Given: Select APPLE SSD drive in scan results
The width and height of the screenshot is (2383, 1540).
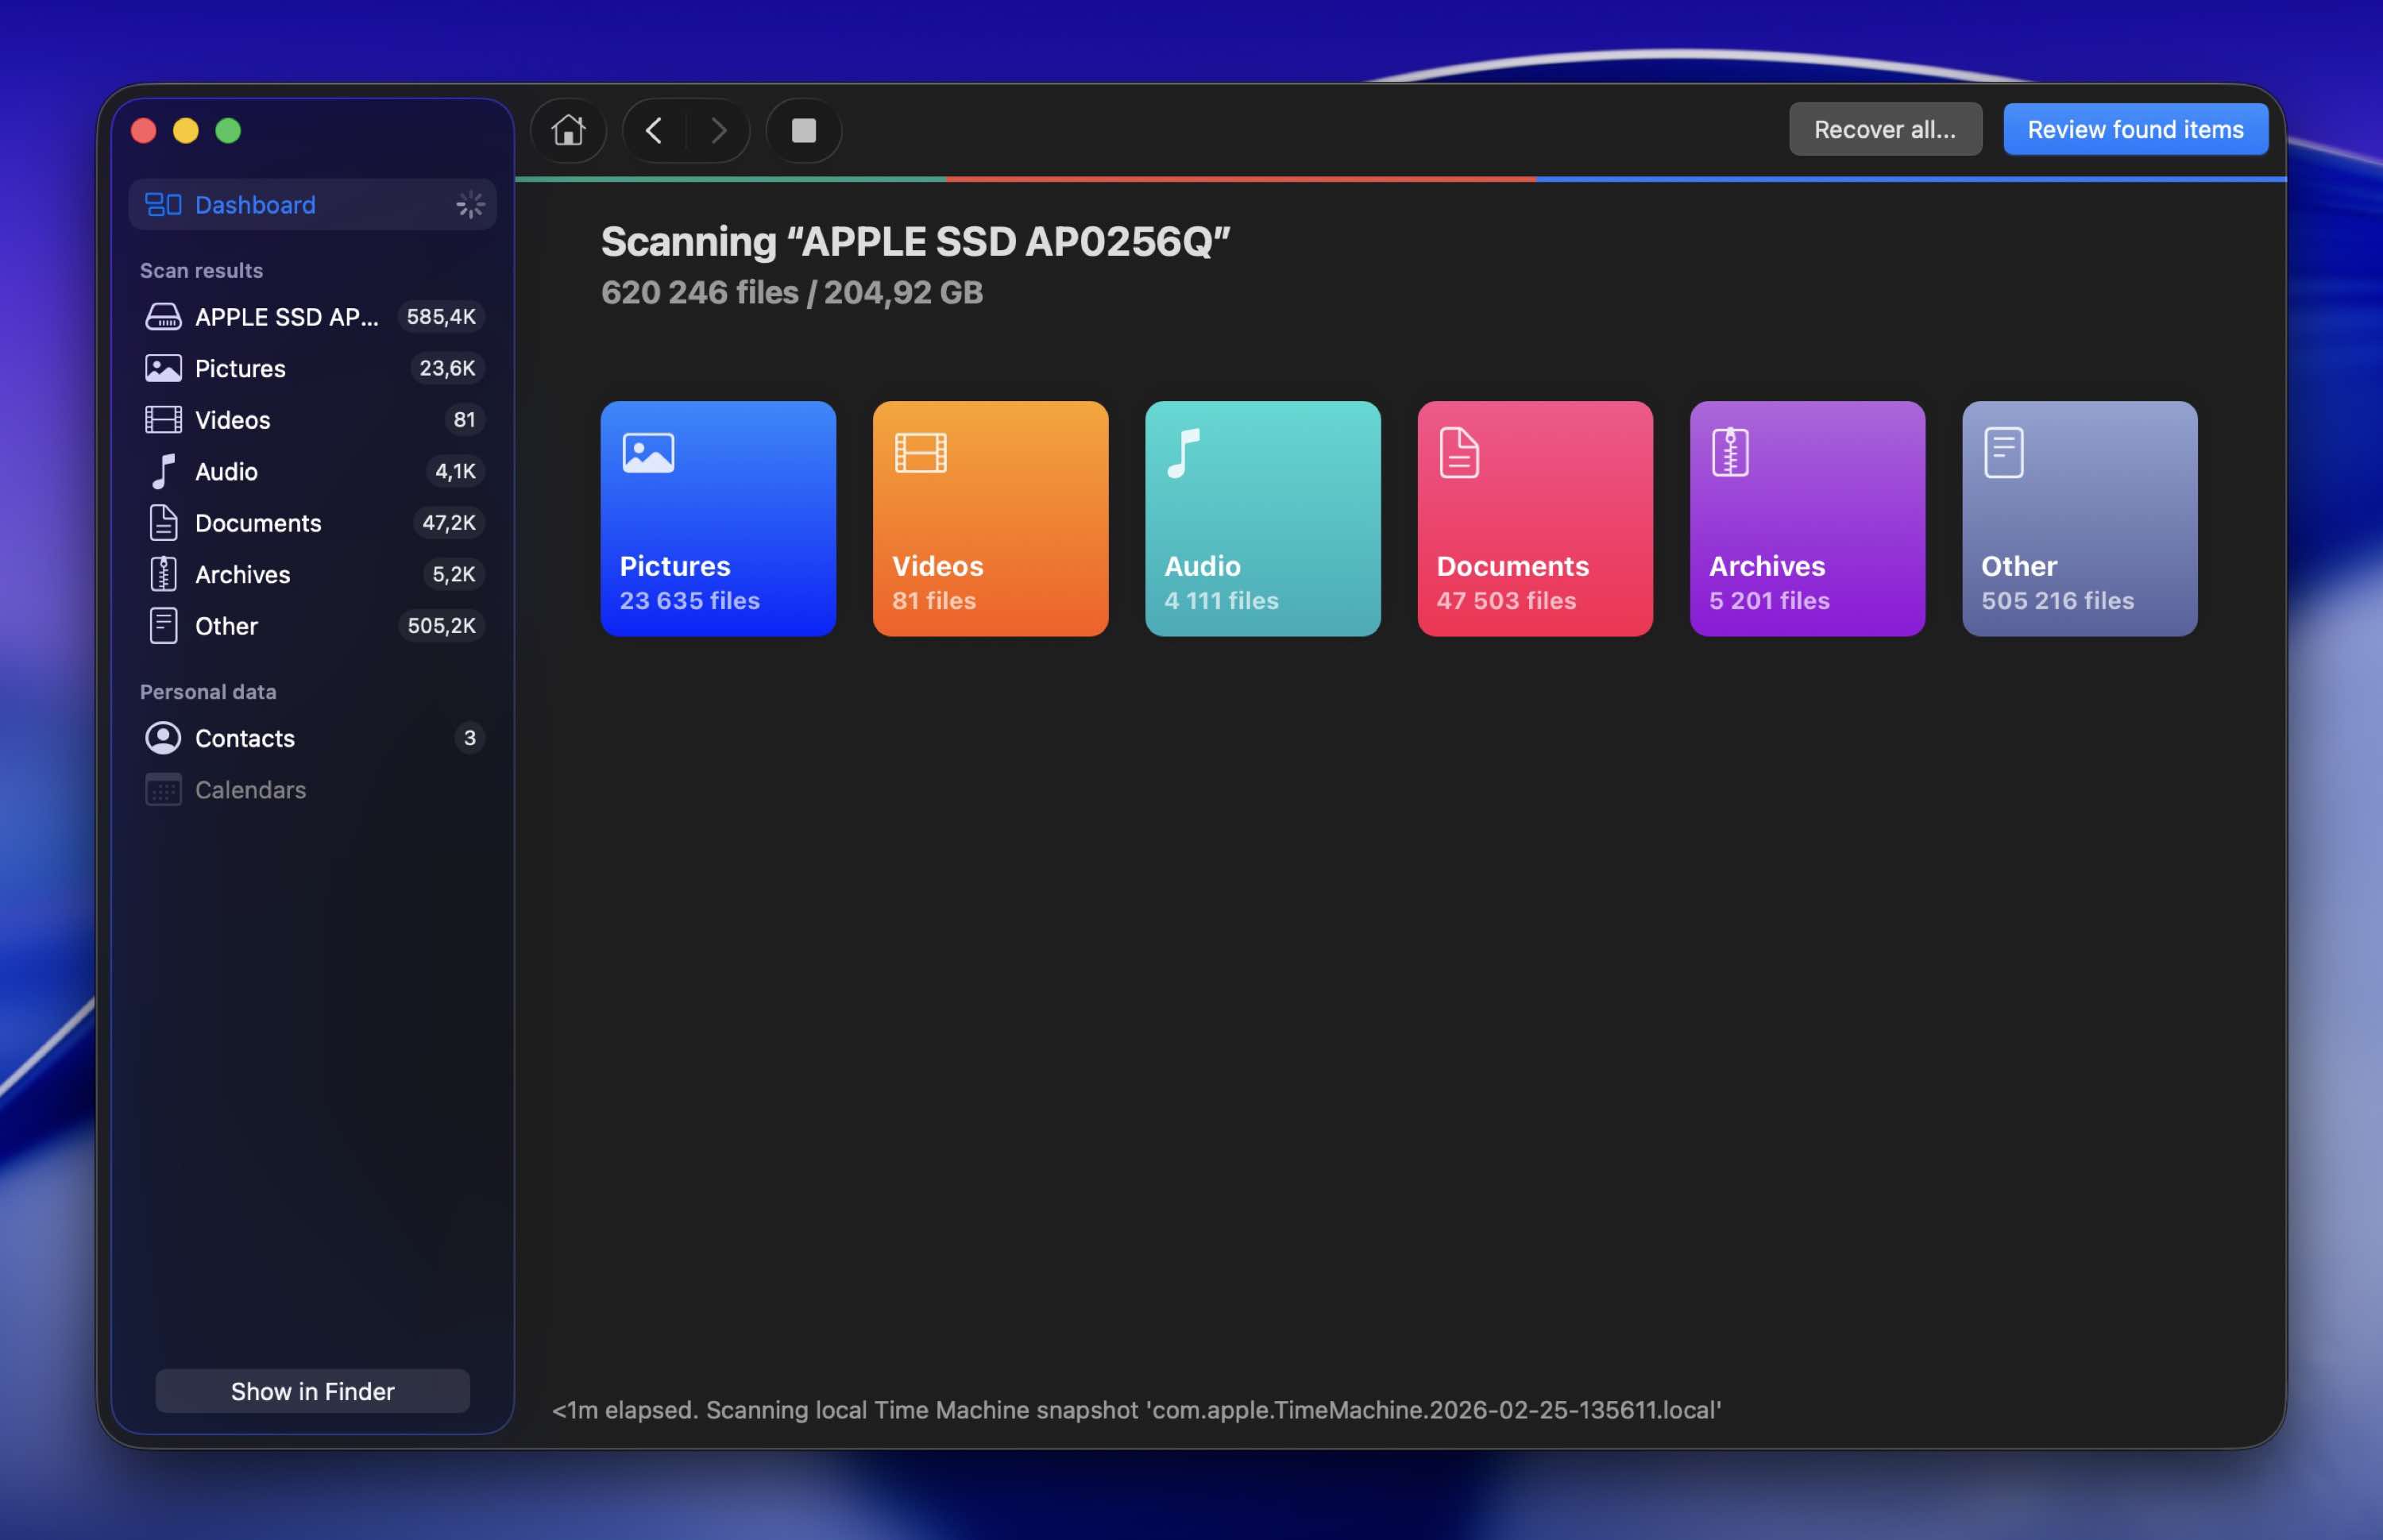Looking at the screenshot, I should click(286, 317).
